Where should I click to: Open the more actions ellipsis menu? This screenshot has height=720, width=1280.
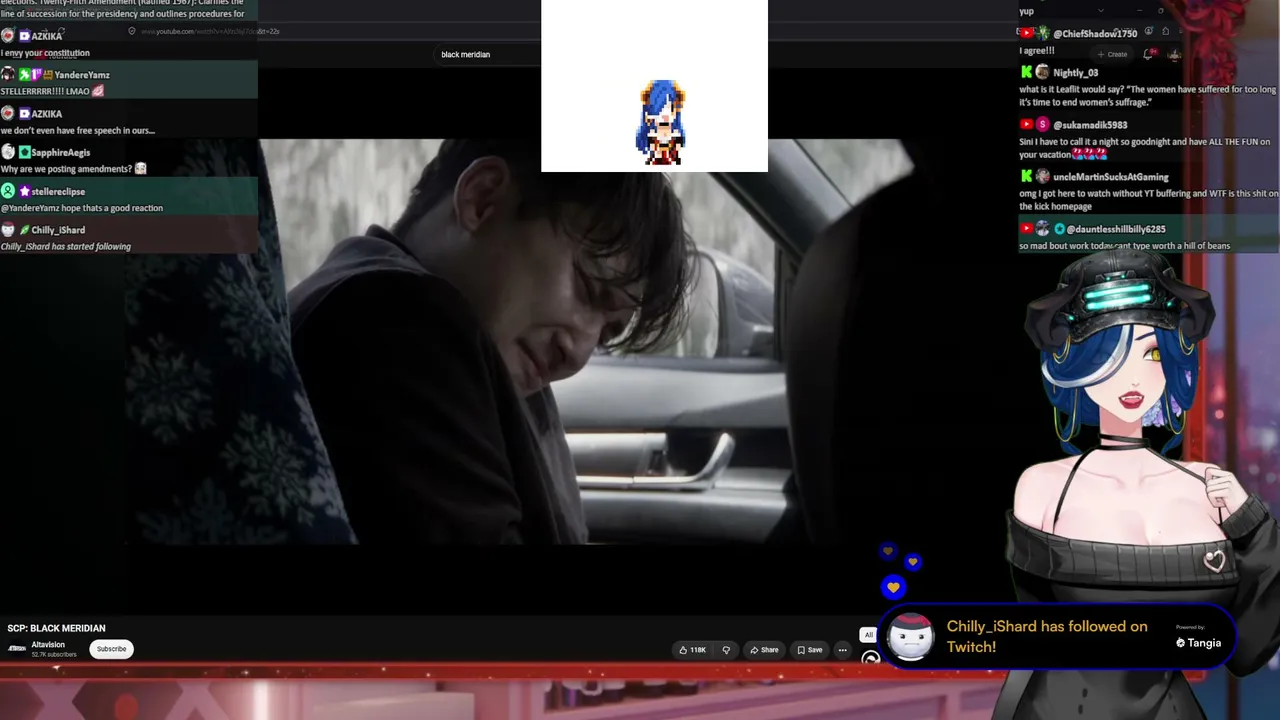click(x=842, y=650)
